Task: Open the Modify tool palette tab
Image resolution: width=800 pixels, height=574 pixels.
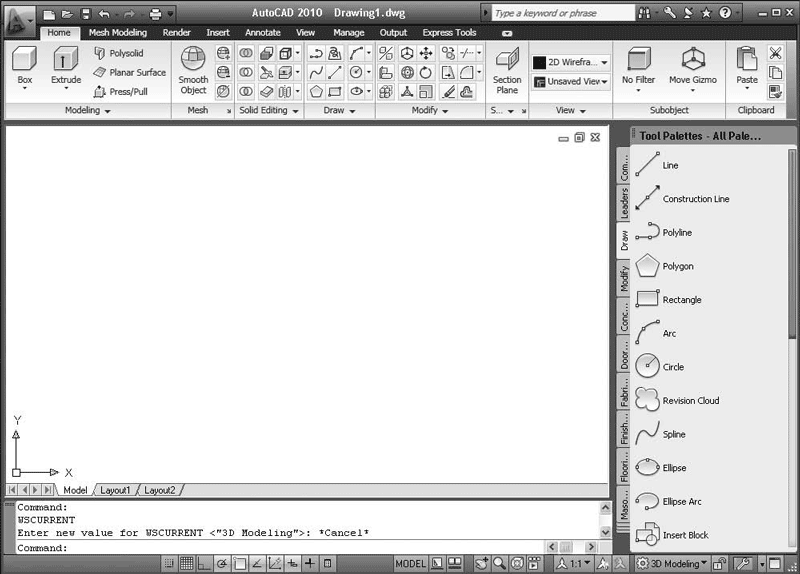Action: (623, 279)
